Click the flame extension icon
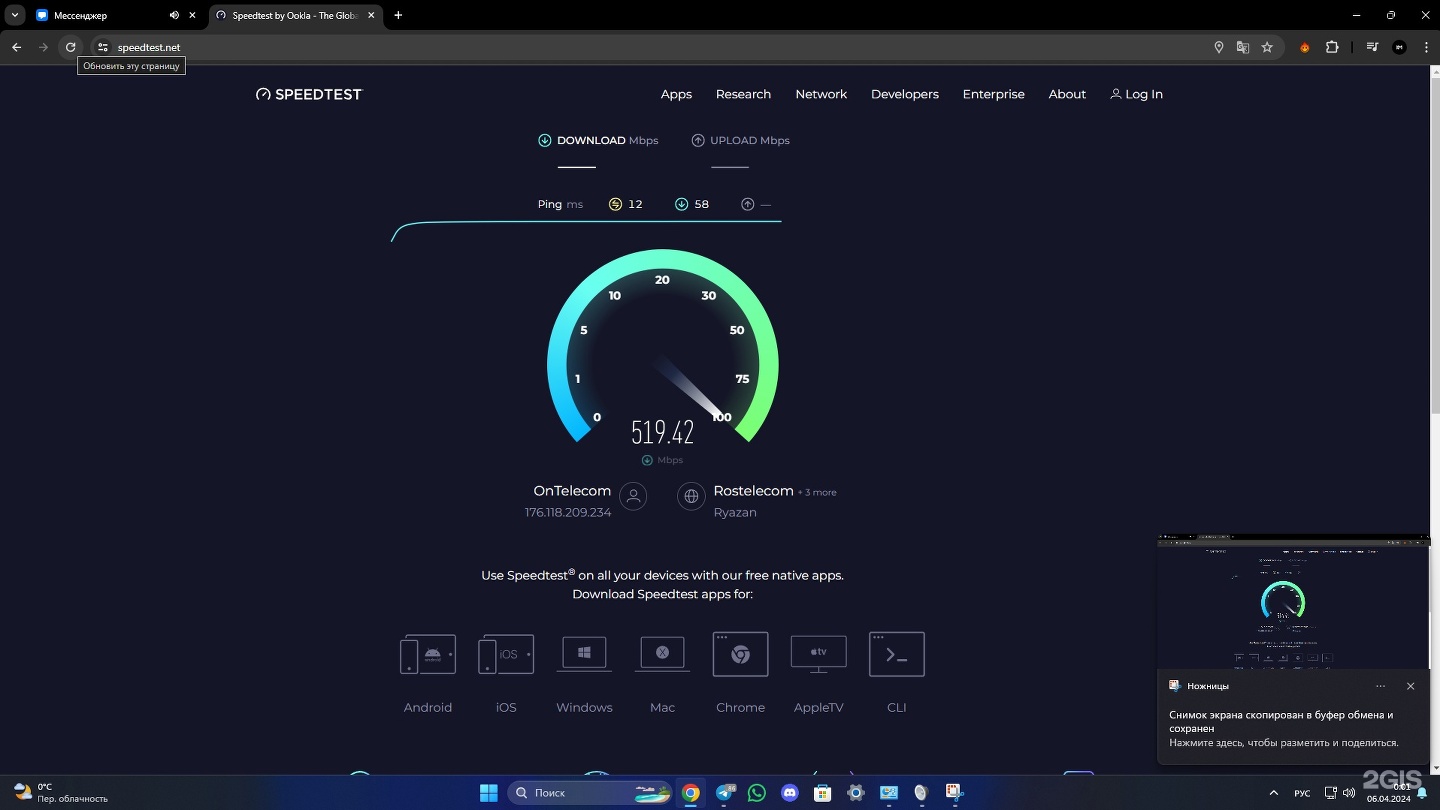Screen dimensions: 1440x810 [1305, 47]
